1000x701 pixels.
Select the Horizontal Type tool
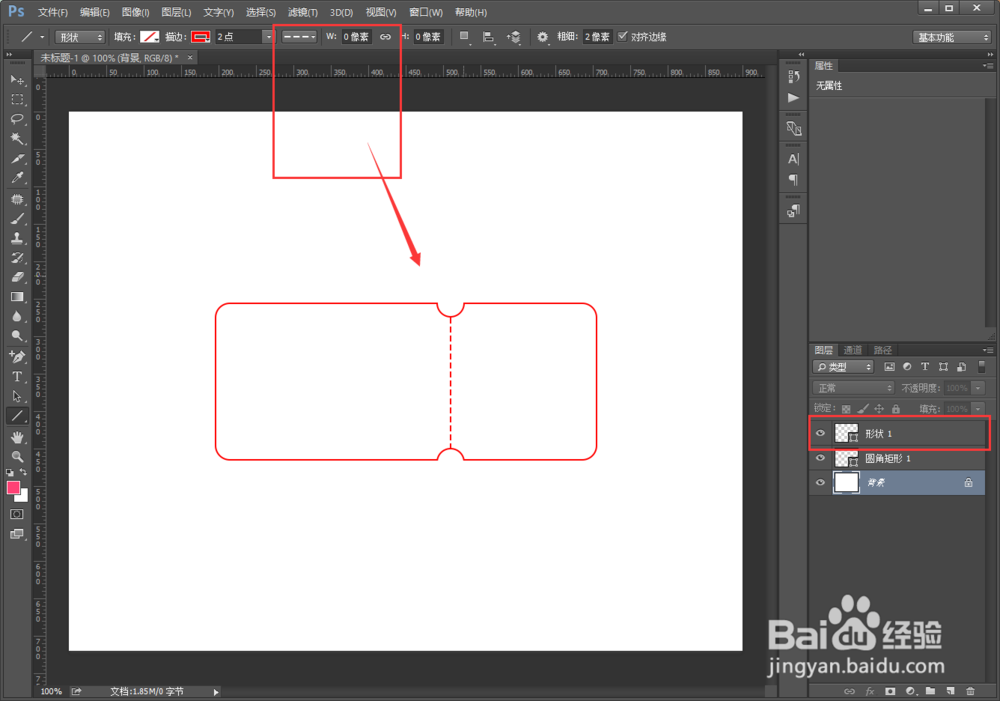click(x=17, y=376)
